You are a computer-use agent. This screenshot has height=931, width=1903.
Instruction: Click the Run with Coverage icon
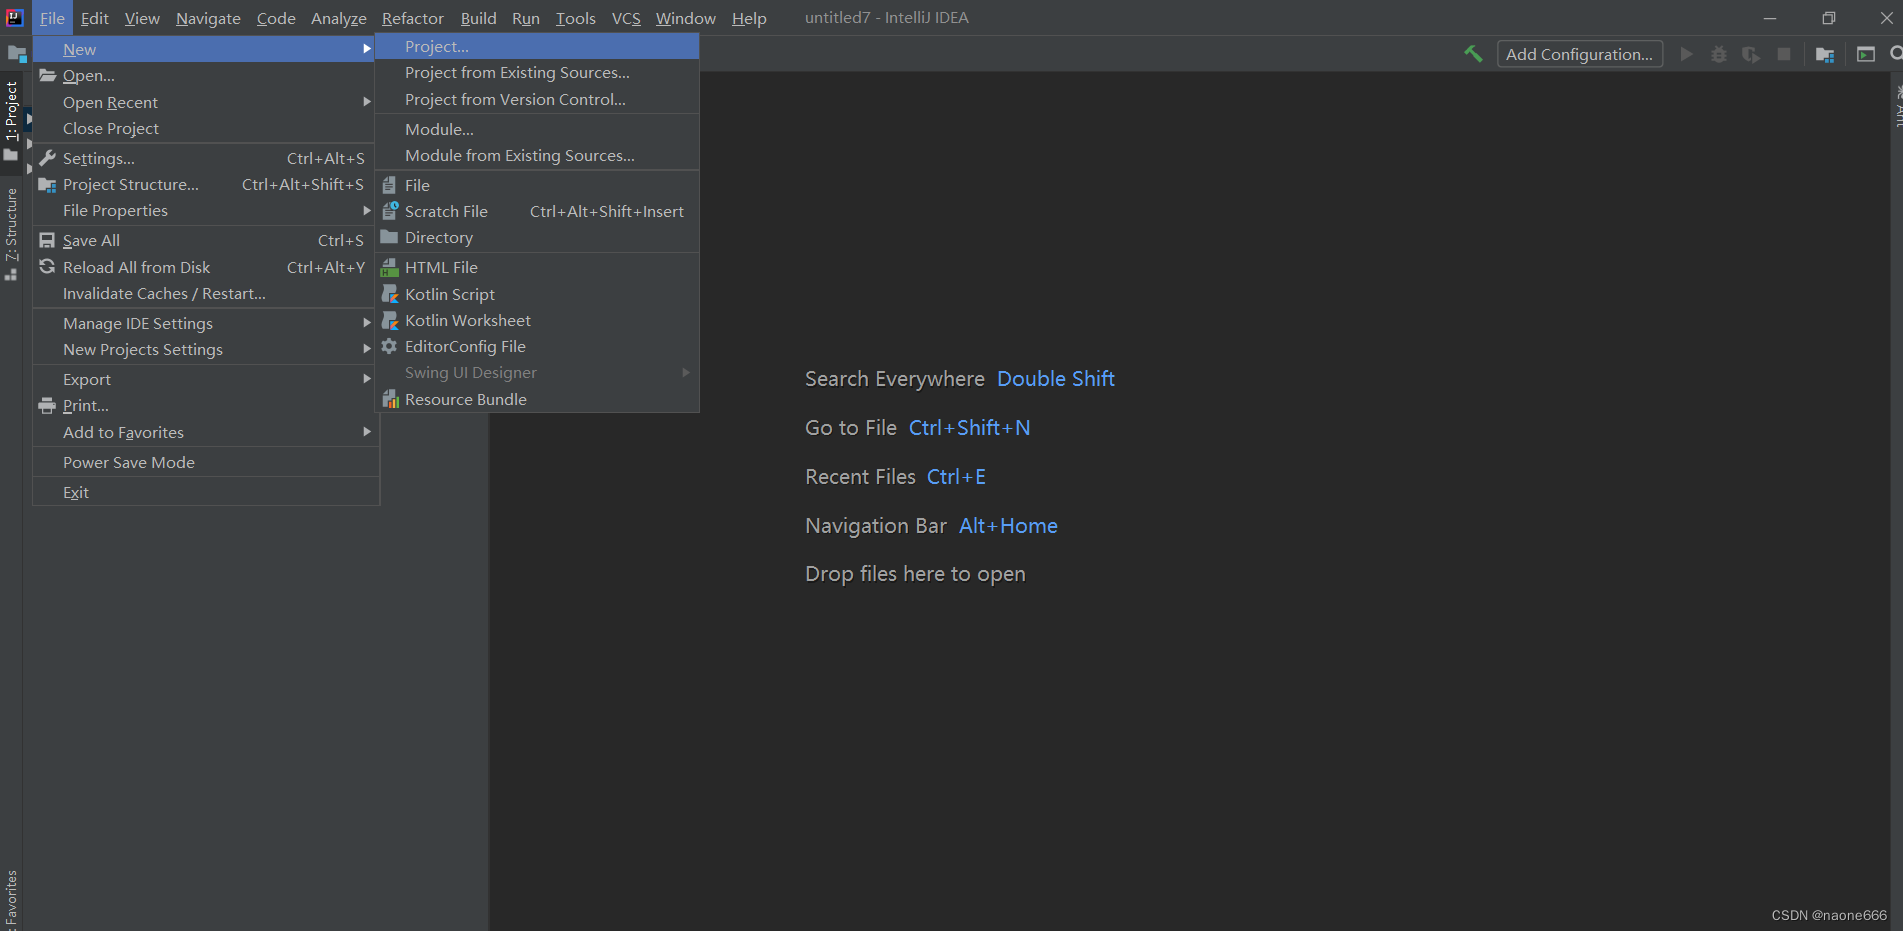[1751, 54]
